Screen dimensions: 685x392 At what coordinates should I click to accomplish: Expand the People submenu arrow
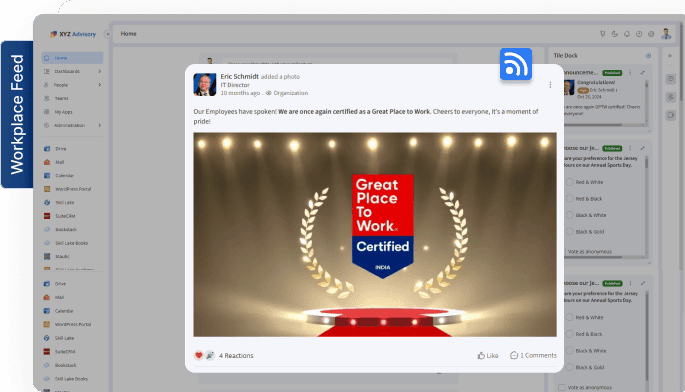100,85
